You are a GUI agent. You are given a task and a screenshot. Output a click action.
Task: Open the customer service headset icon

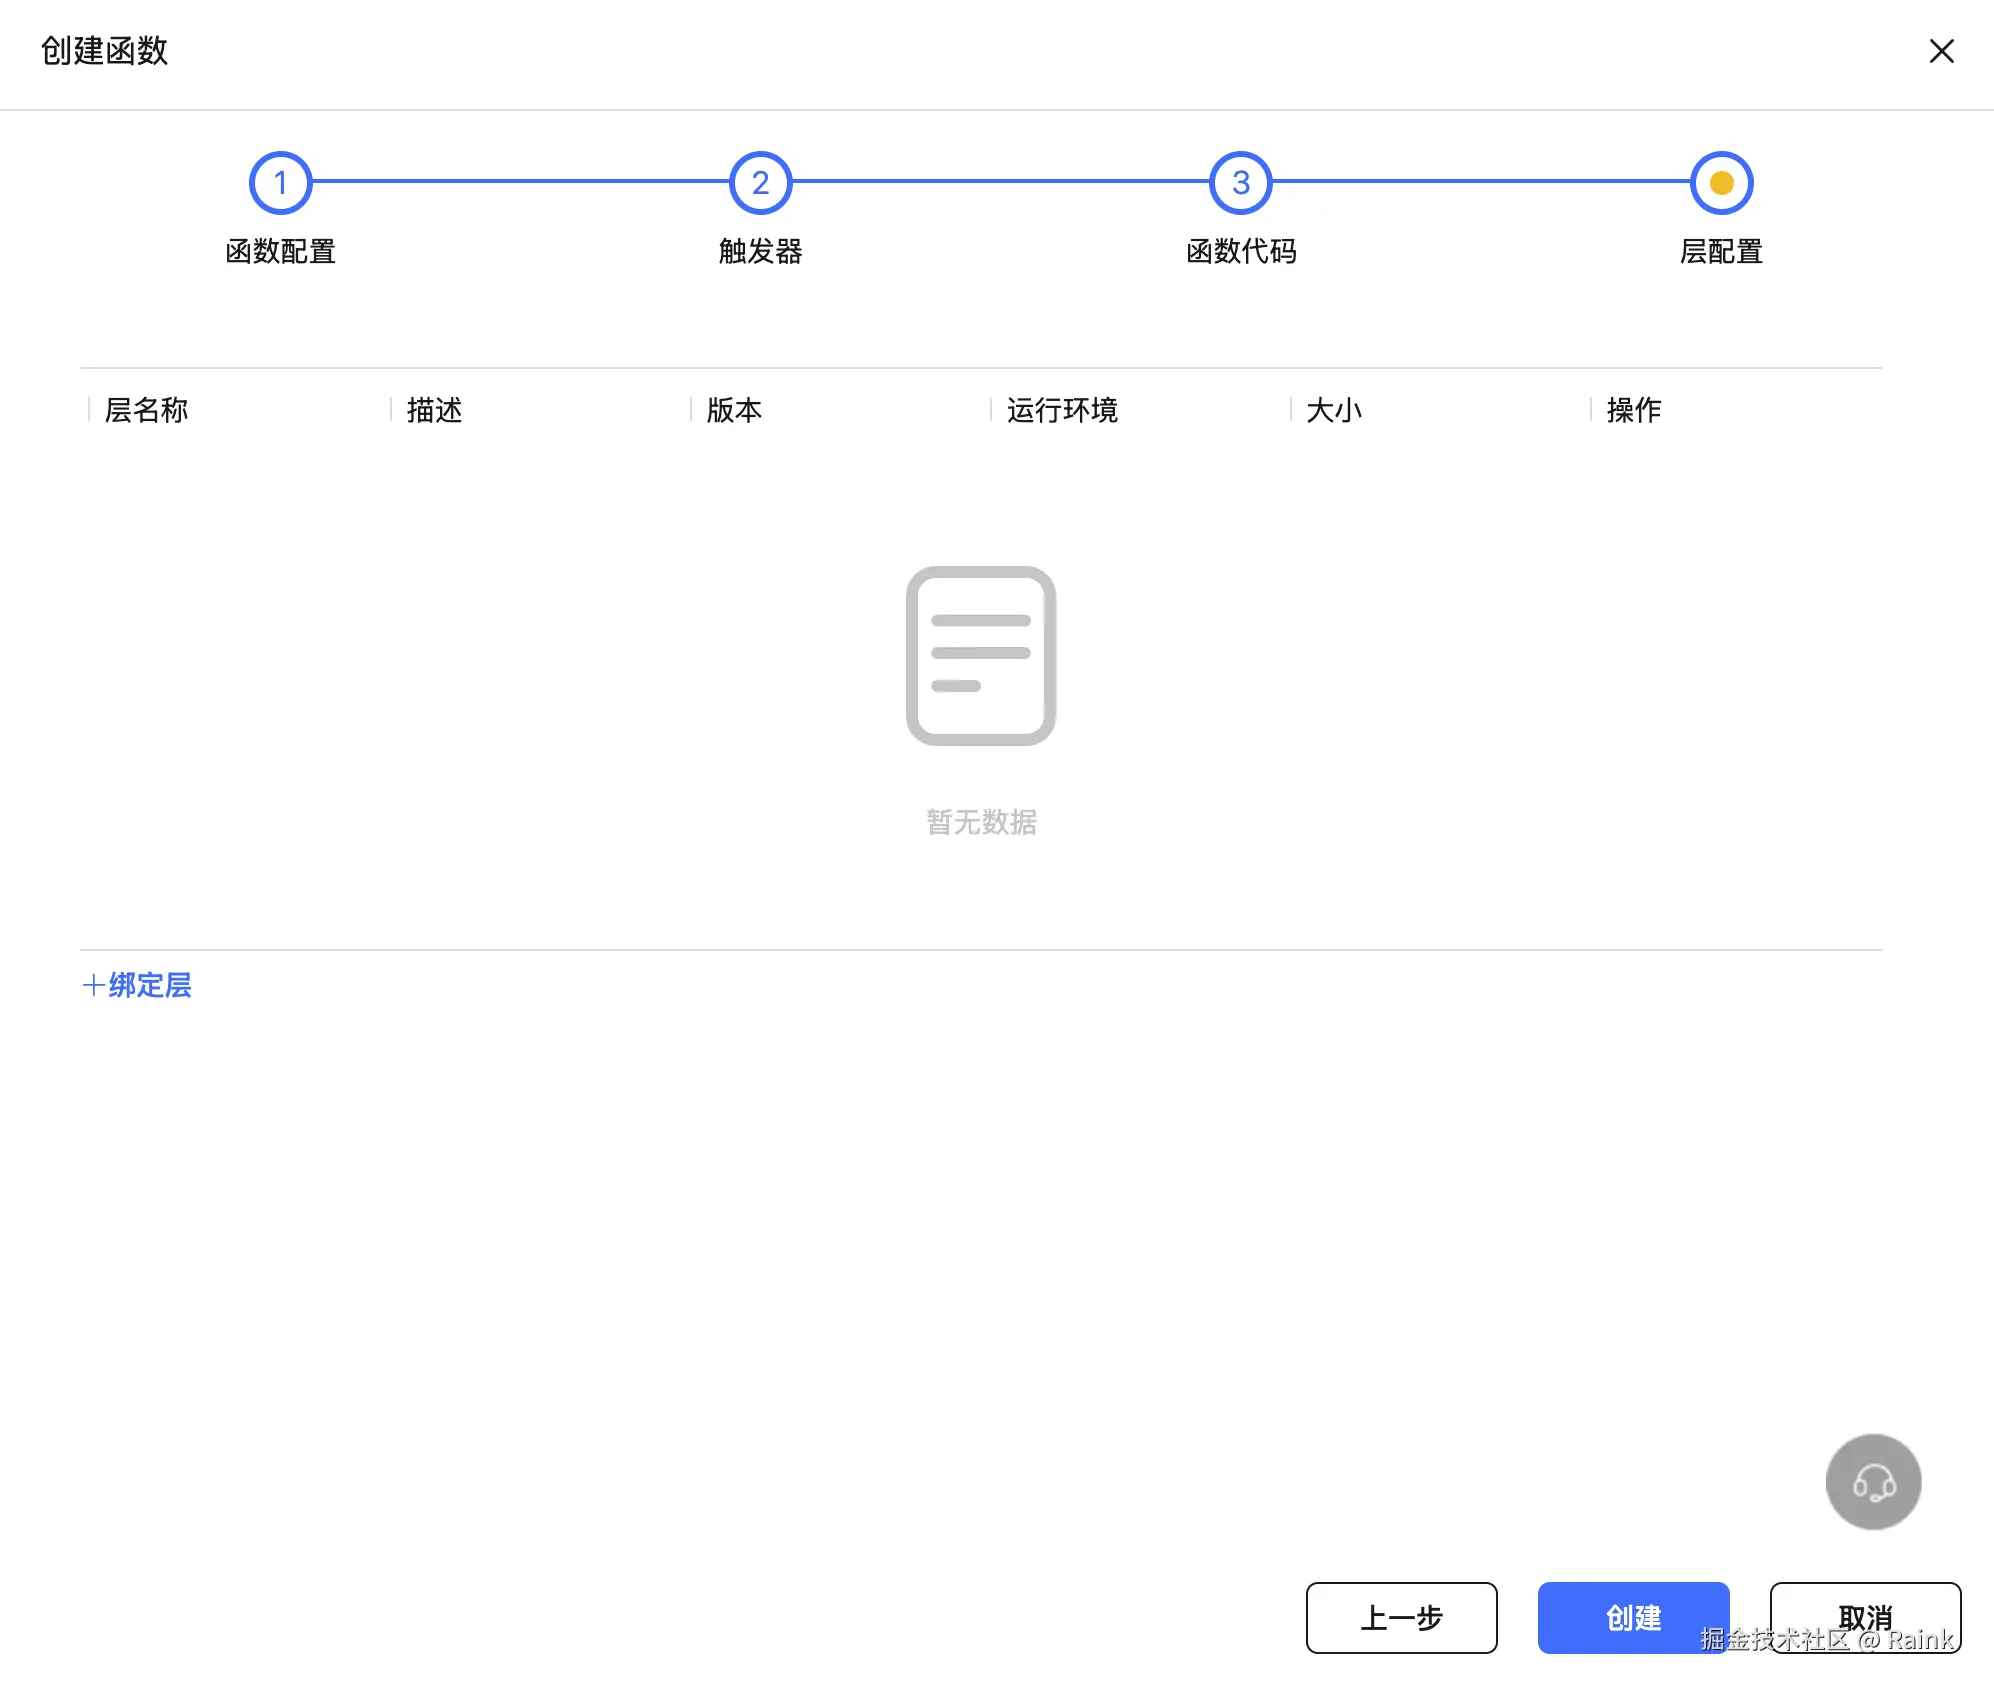[x=1873, y=1482]
